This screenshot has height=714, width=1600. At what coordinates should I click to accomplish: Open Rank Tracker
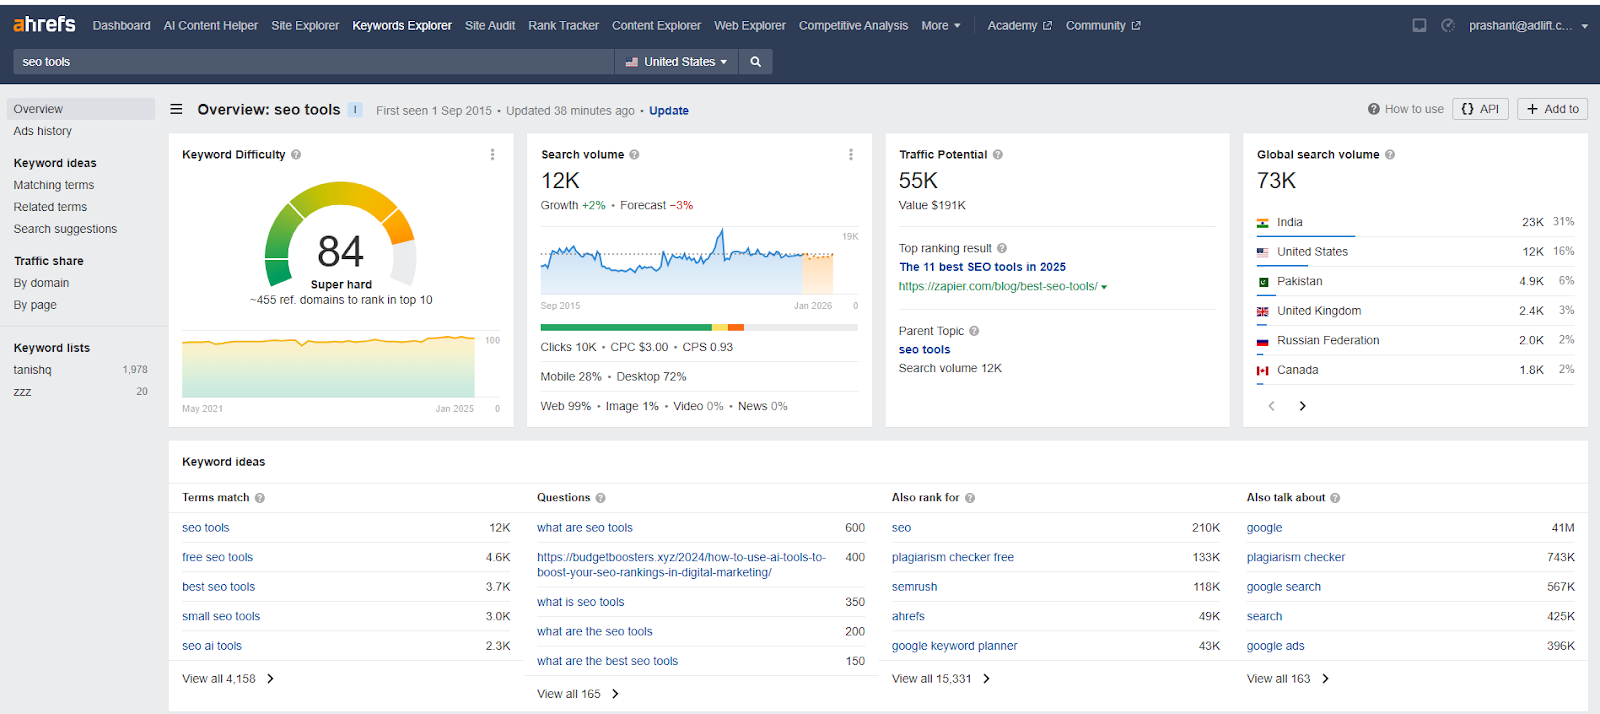point(564,26)
